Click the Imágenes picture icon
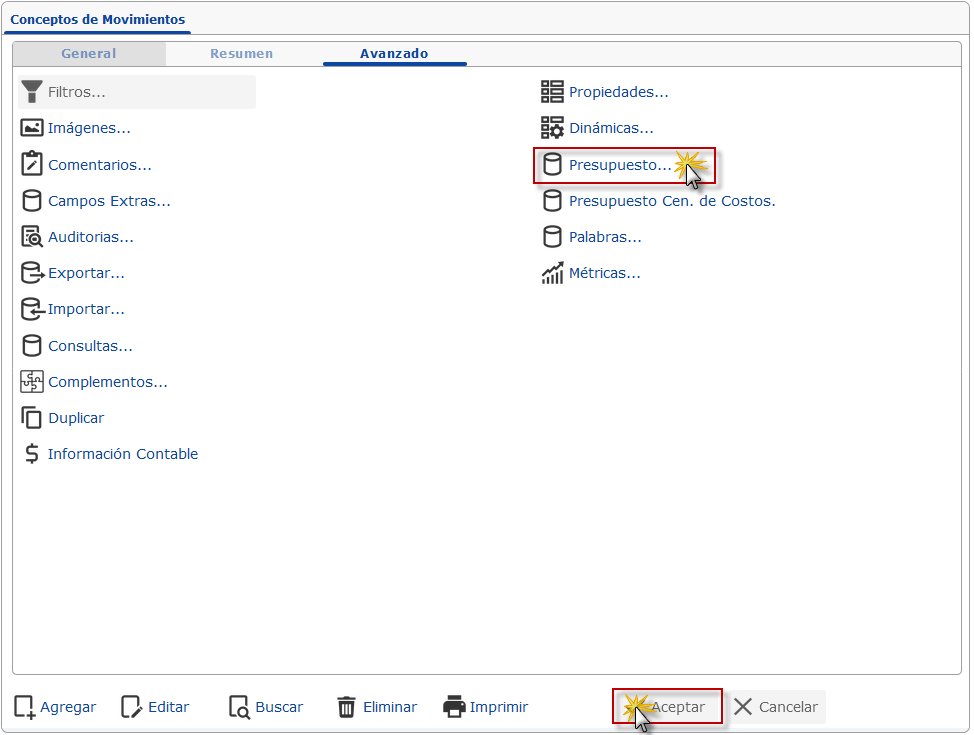The height and width of the screenshot is (735, 974). tap(32, 128)
